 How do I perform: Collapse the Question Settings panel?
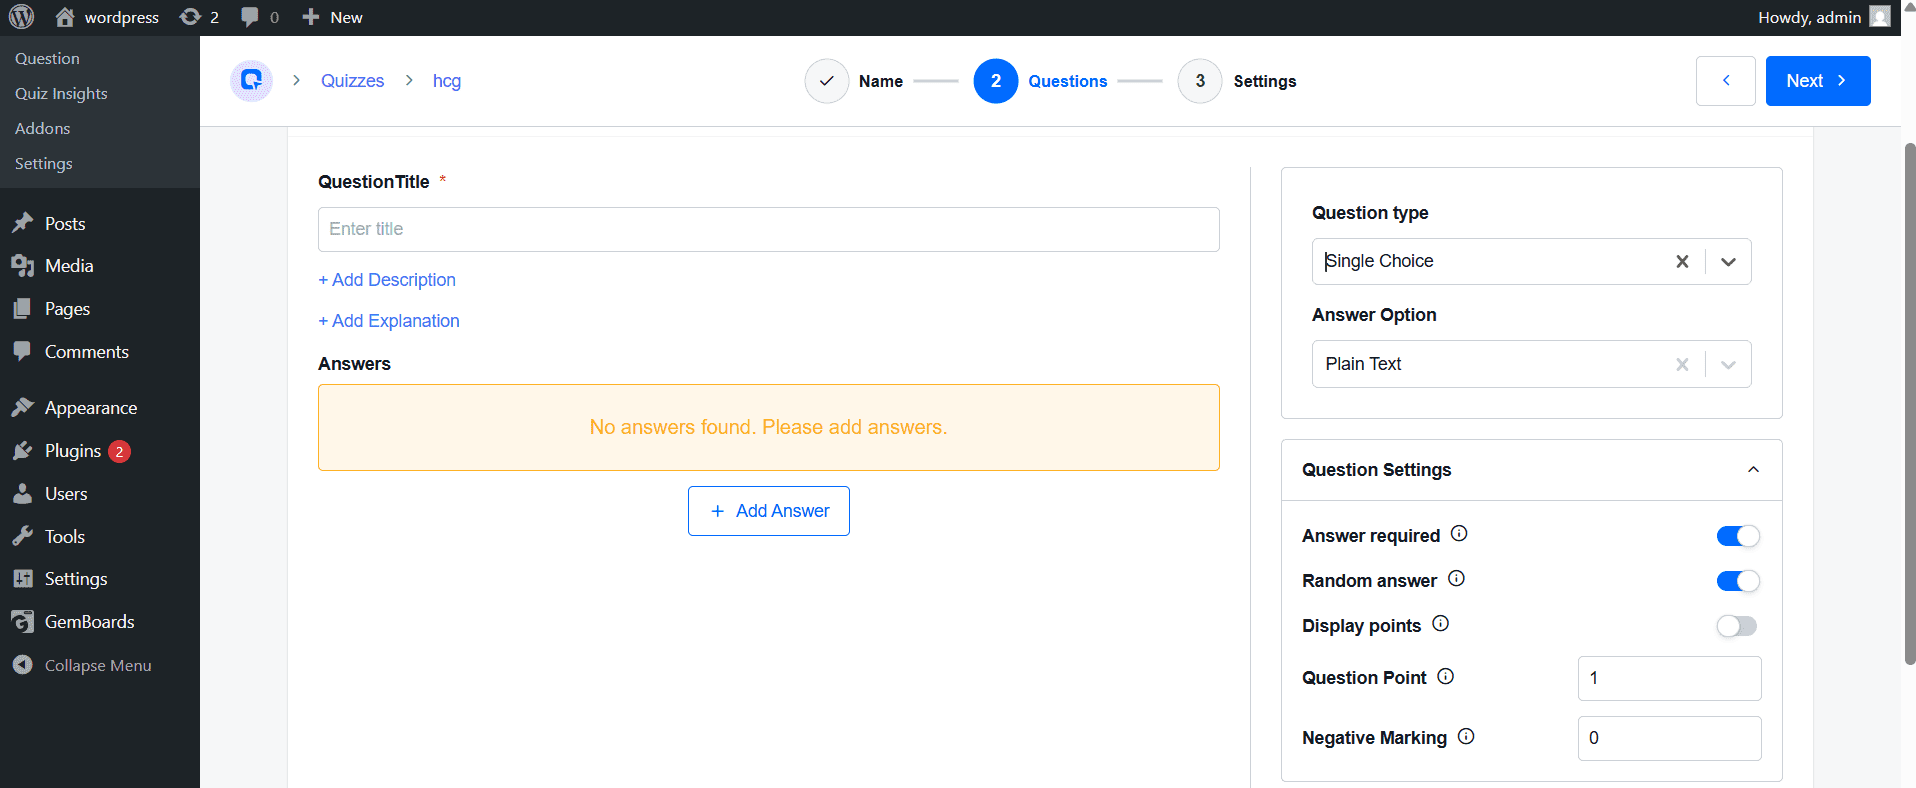[1753, 470]
